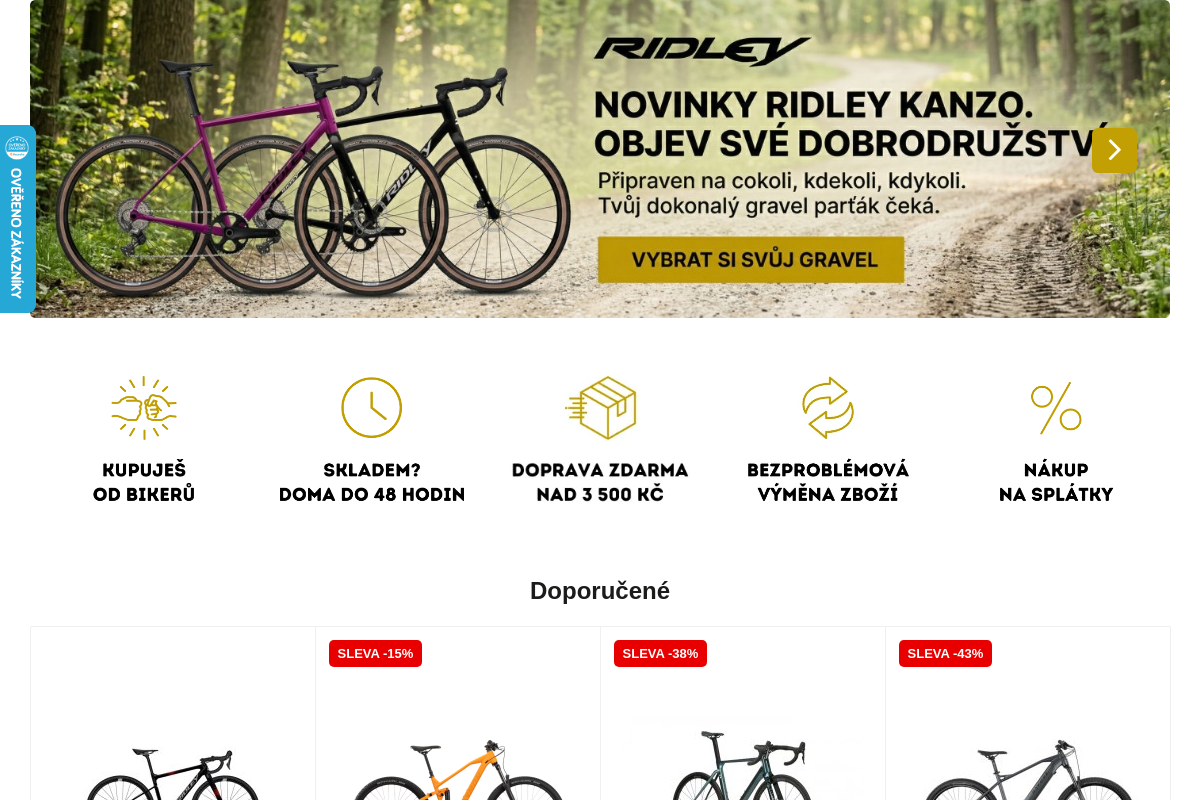
Task: Click the exchange arrows icon
Action: [828, 408]
